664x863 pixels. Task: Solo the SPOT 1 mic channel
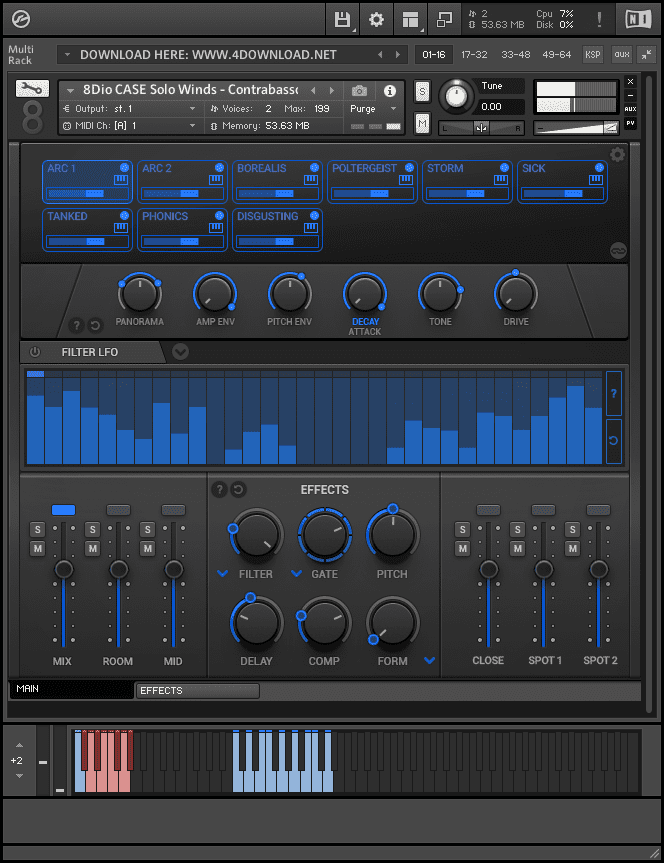pos(518,529)
